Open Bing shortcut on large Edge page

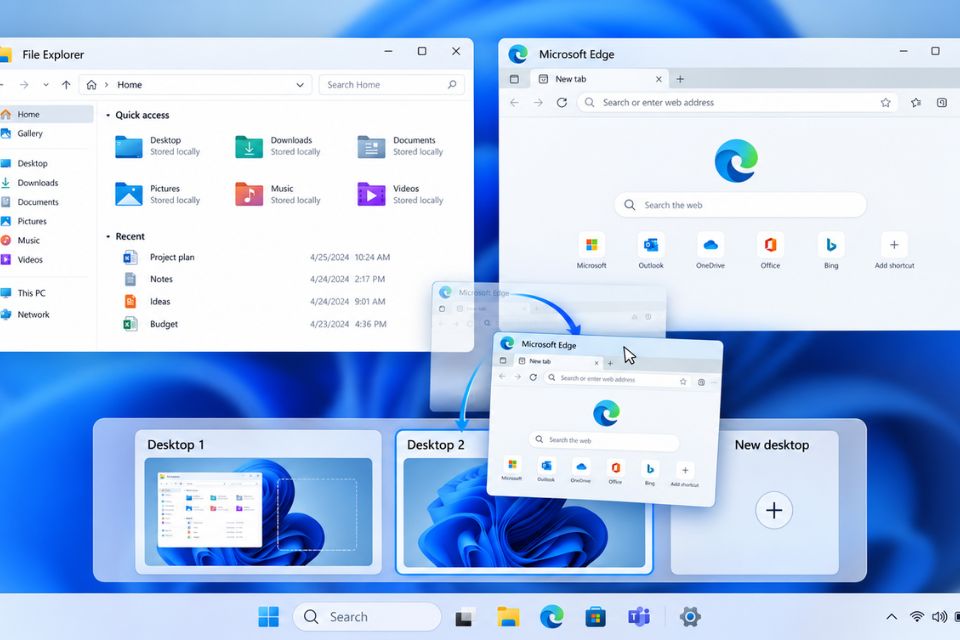[831, 250]
